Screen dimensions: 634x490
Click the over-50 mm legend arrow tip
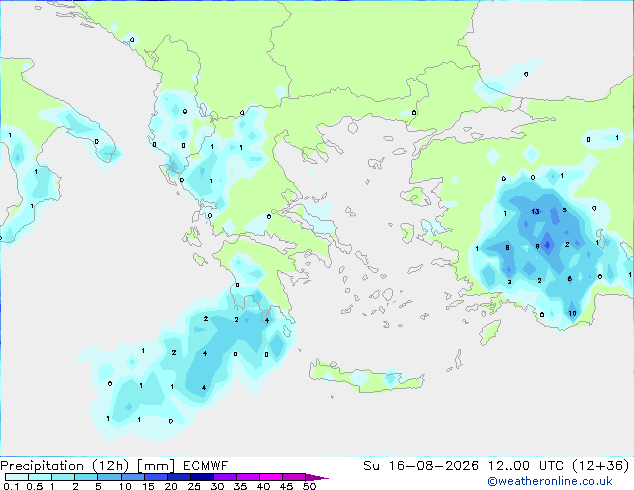coord(317,478)
